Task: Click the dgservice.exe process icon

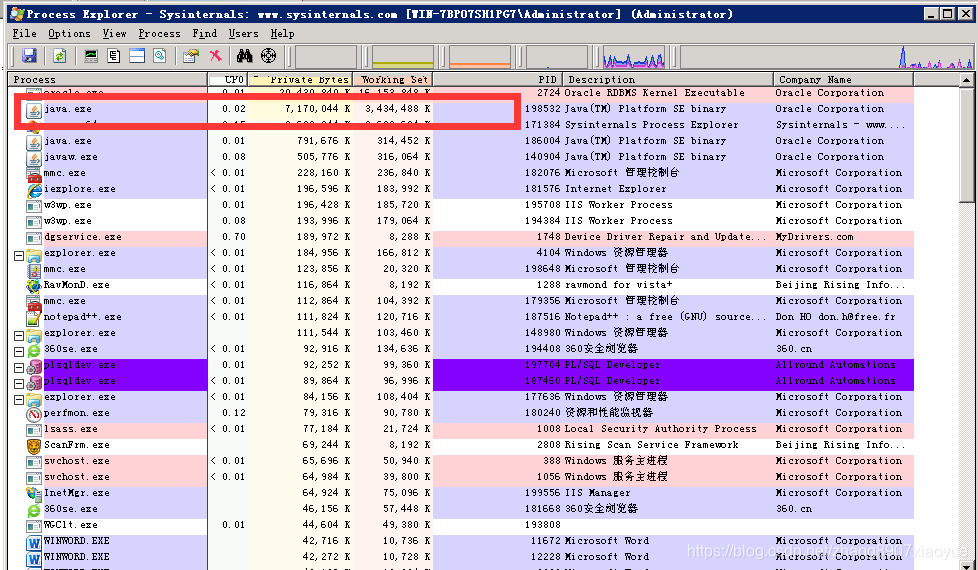Action: pyautogui.click(x=34, y=238)
